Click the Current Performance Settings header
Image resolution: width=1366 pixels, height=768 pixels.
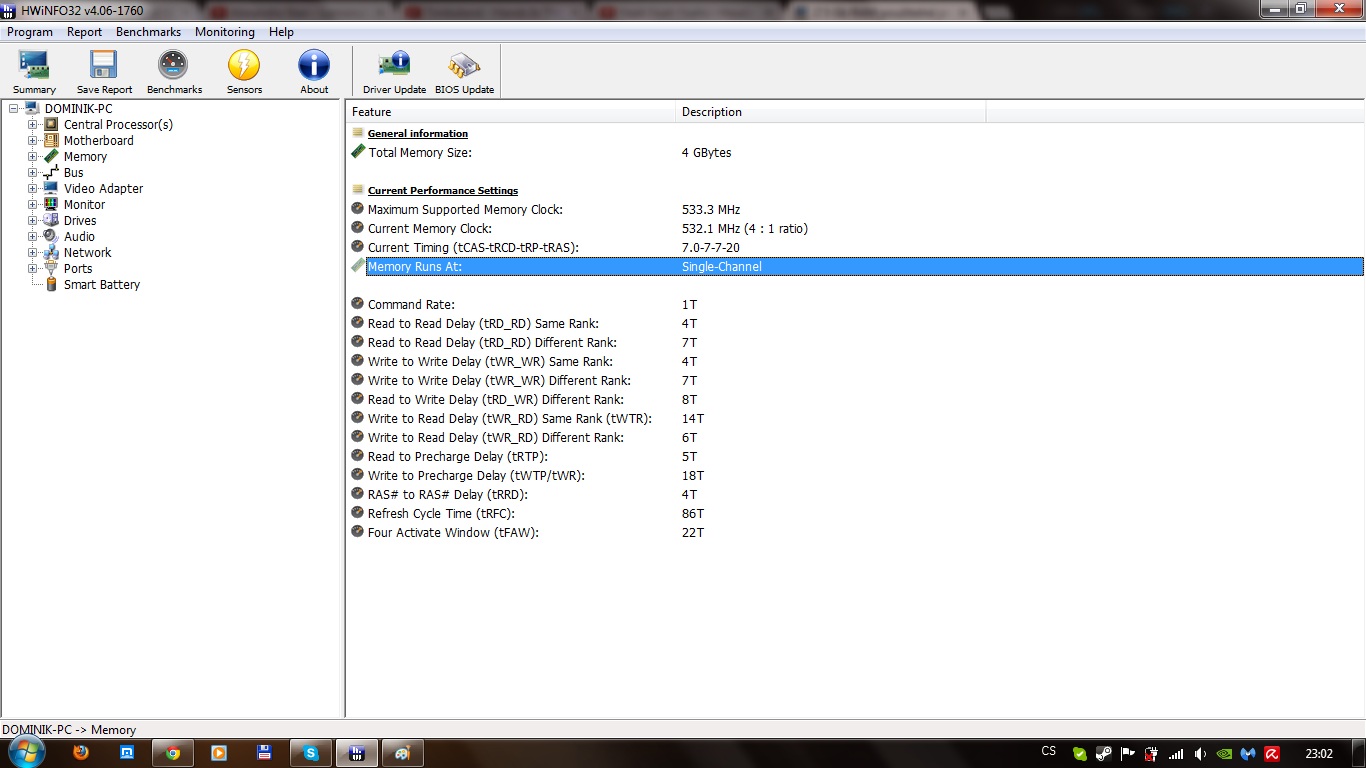click(x=442, y=191)
